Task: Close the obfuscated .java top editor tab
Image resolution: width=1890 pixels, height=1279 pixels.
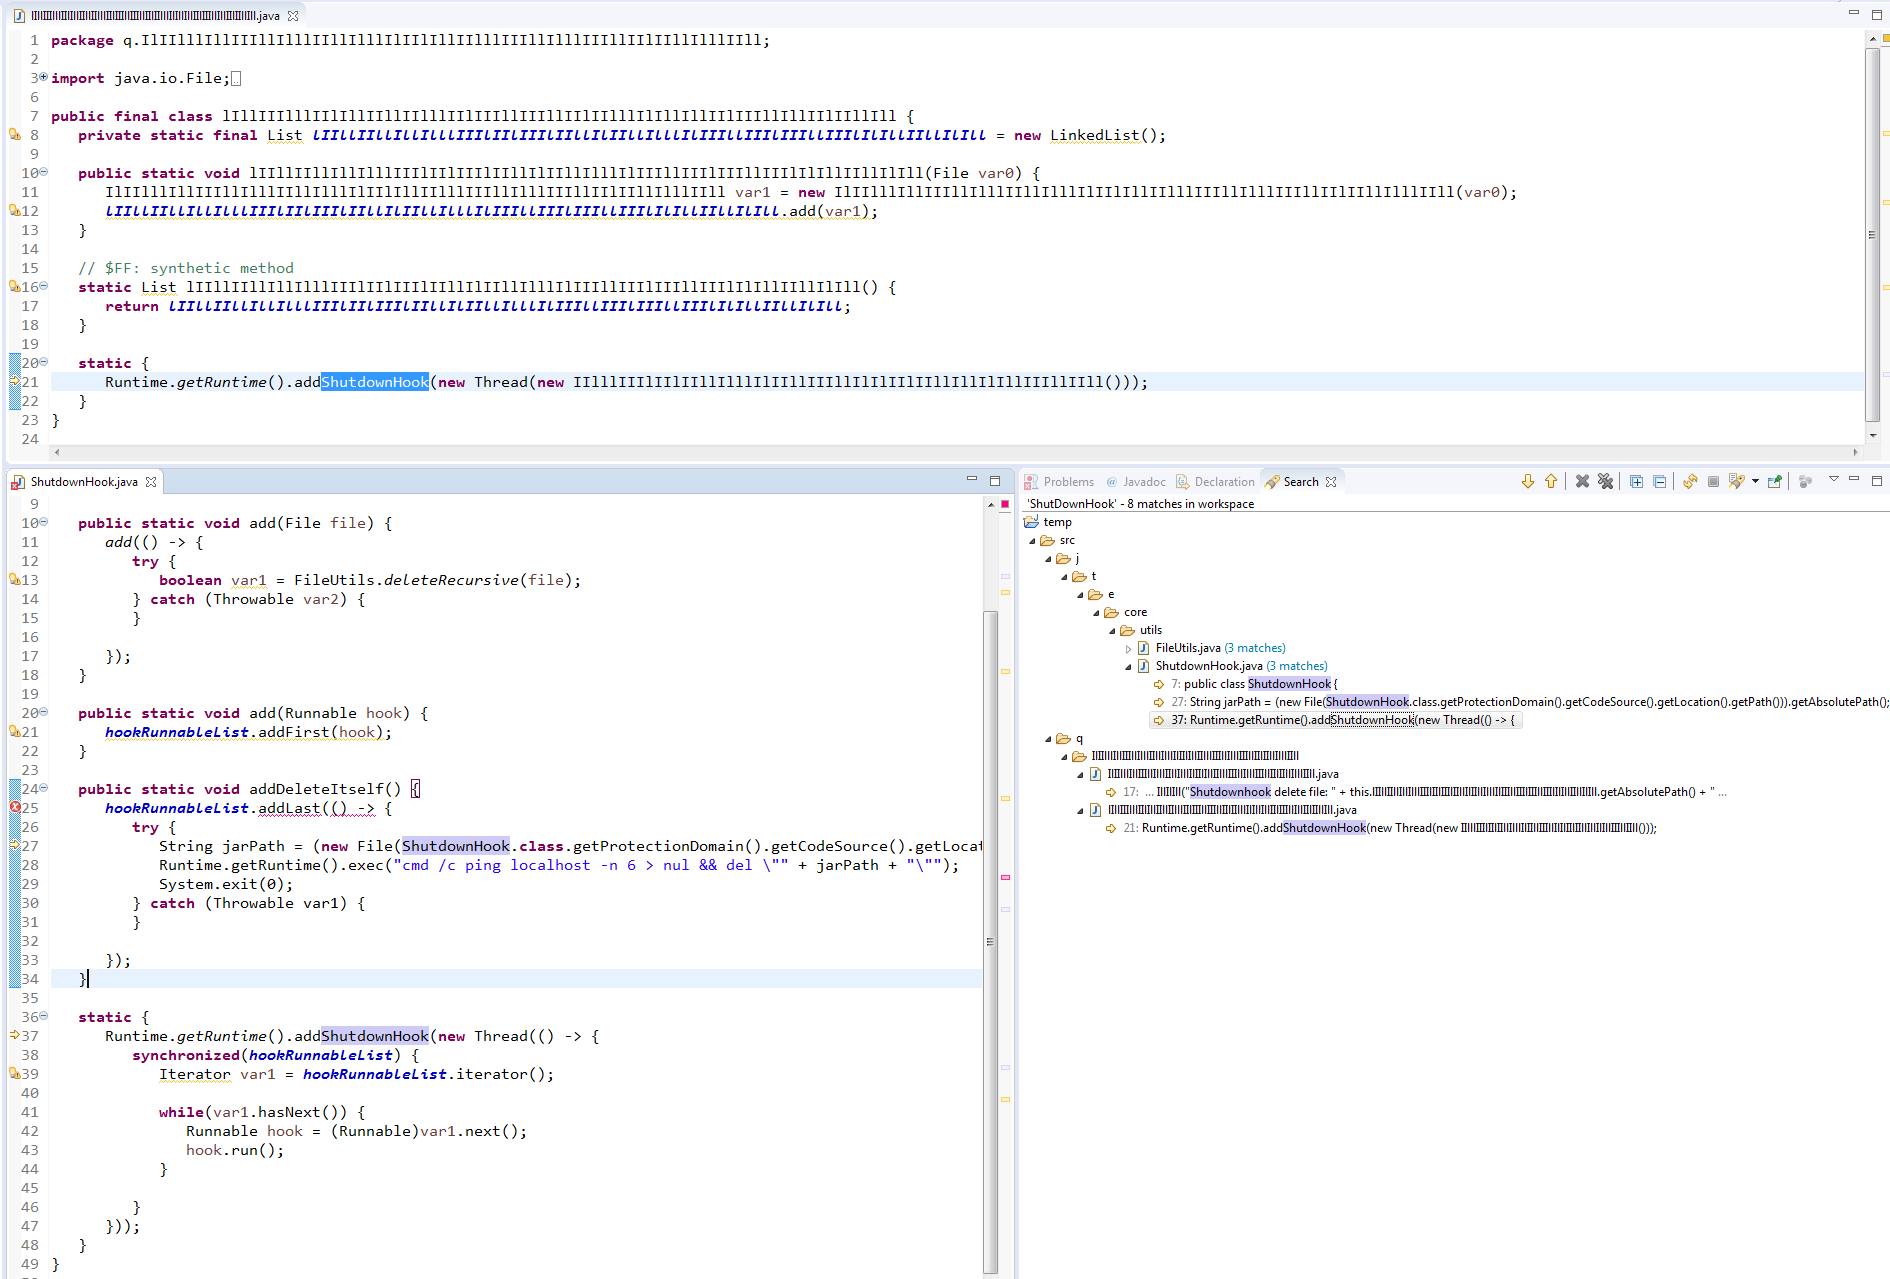Action: click(293, 16)
